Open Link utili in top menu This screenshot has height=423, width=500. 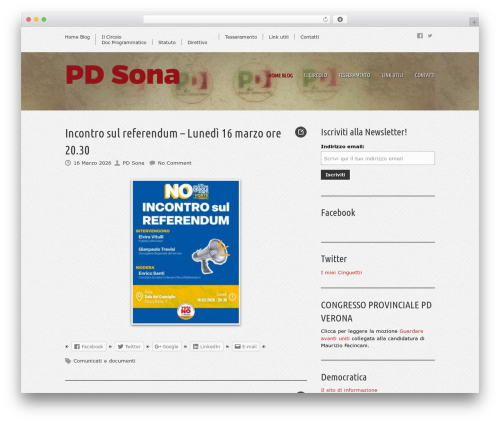point(279,37)
